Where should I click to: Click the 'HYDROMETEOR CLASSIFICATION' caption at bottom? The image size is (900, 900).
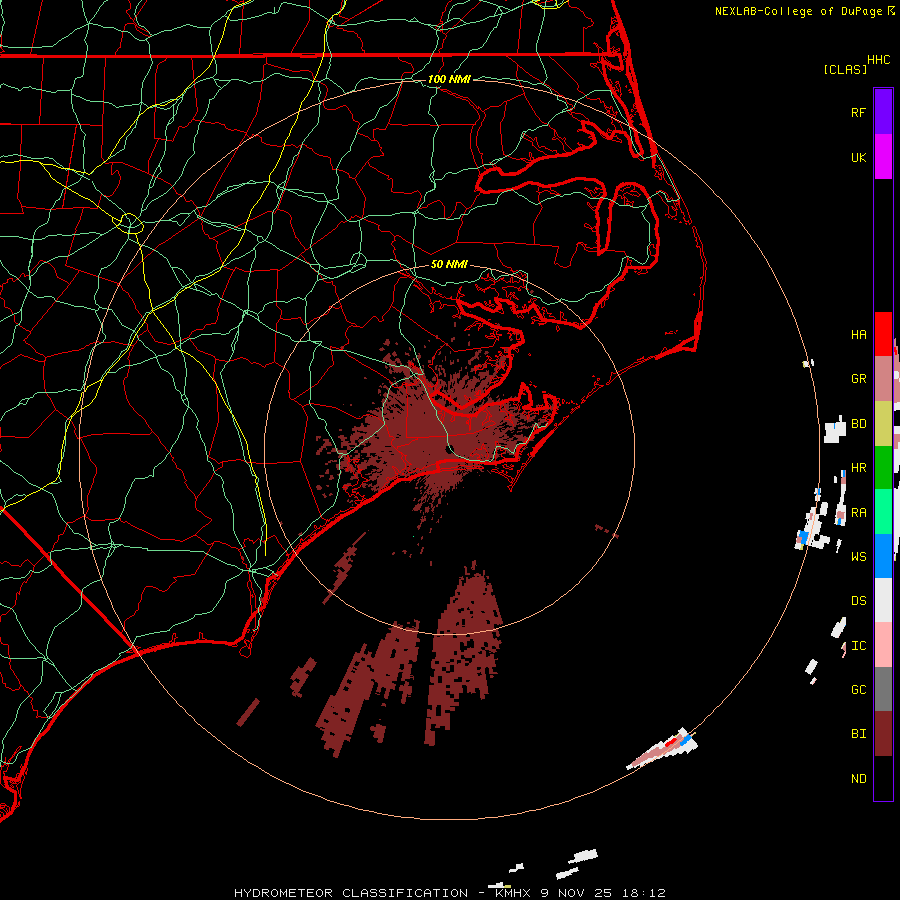pyautogui.click(x=351, y=893)
